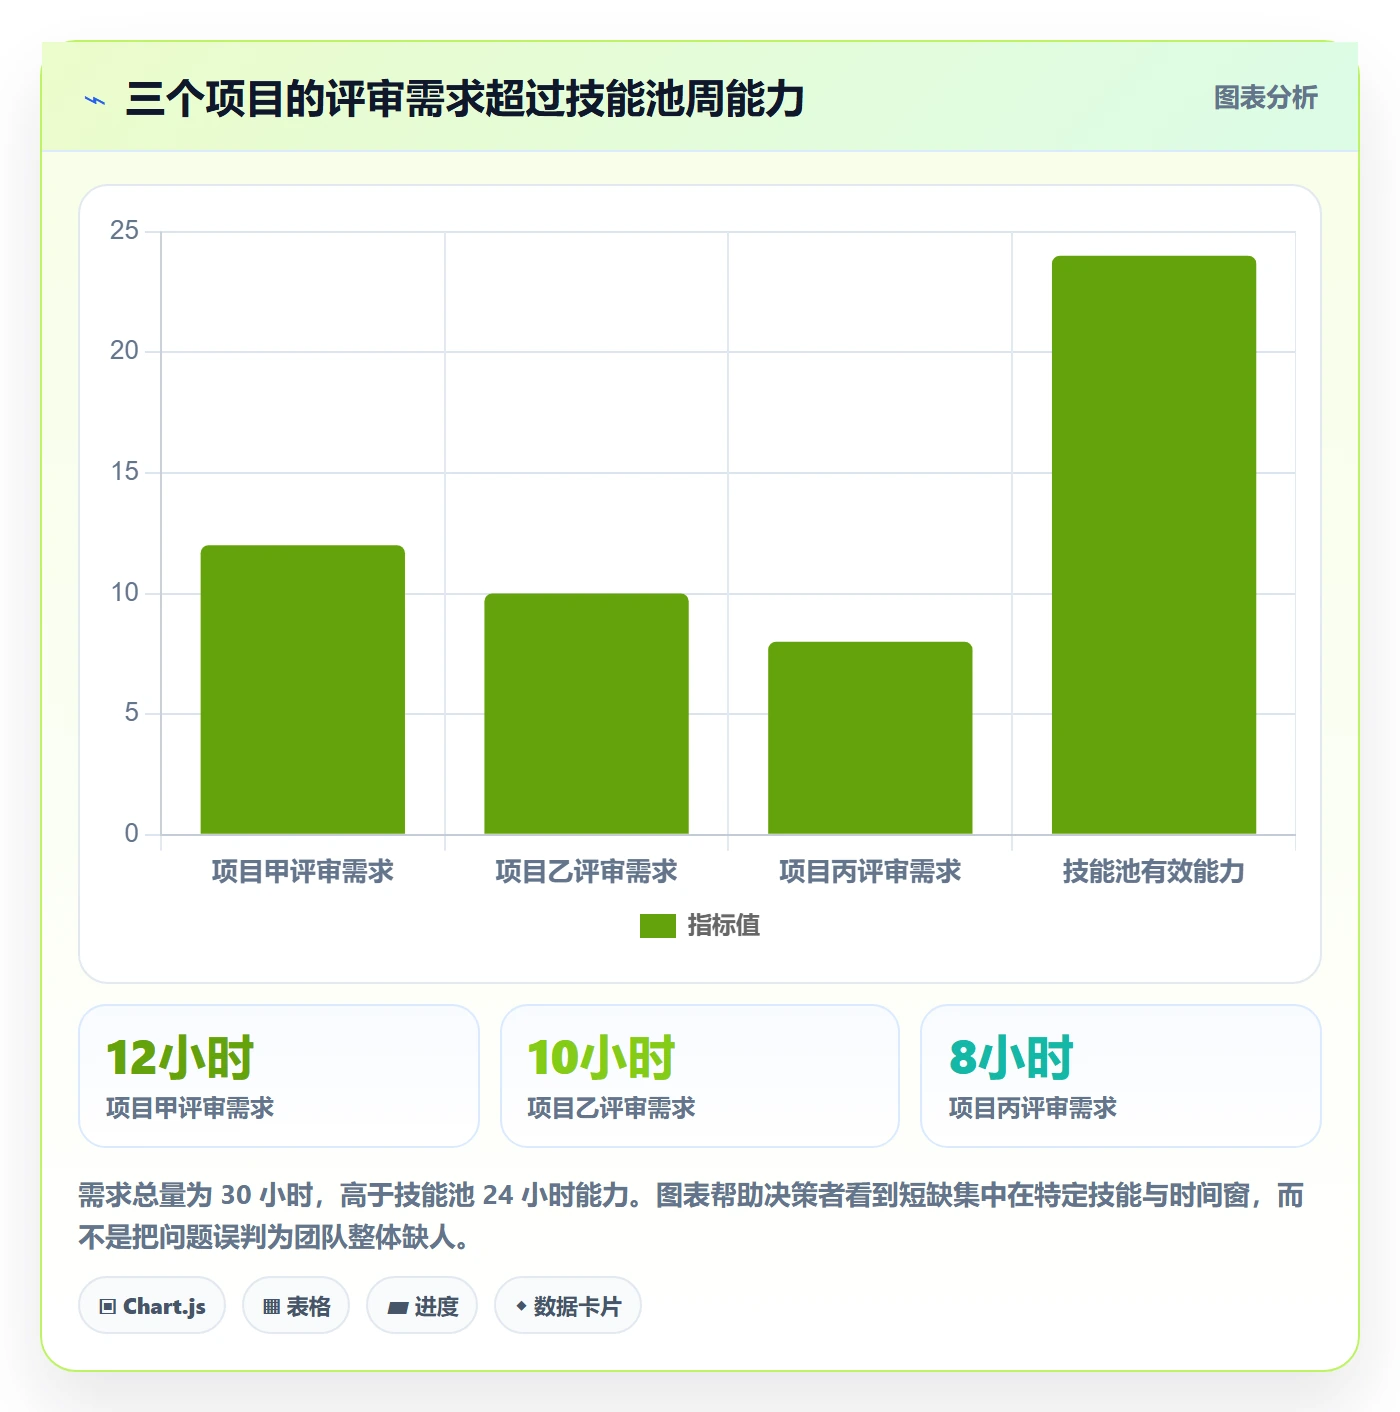
Task: Click the 项目甲评审需求 caption under 12小时
Action: pyautogui.click(x=190, y=1108)
